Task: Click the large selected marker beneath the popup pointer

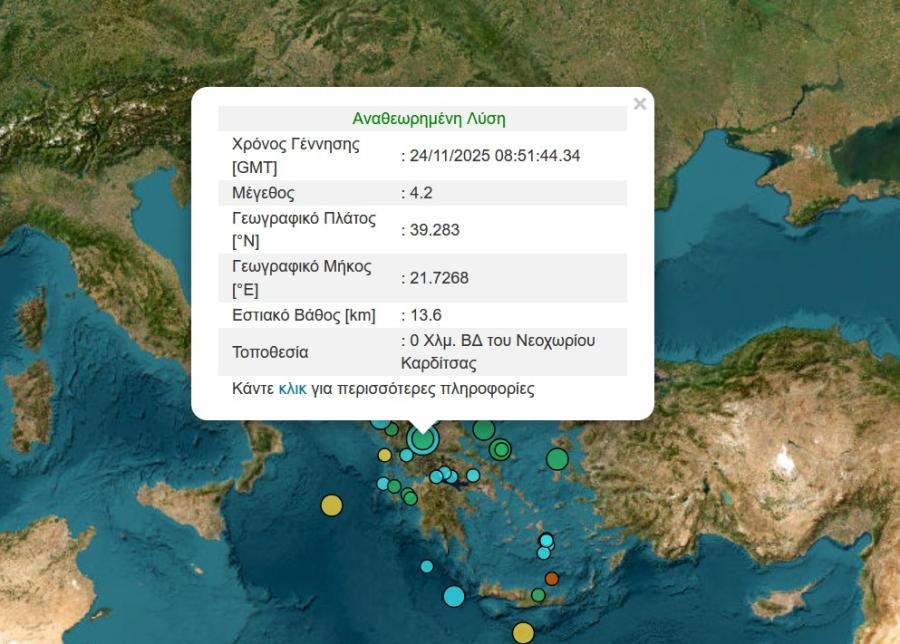Action: point(423,440)
